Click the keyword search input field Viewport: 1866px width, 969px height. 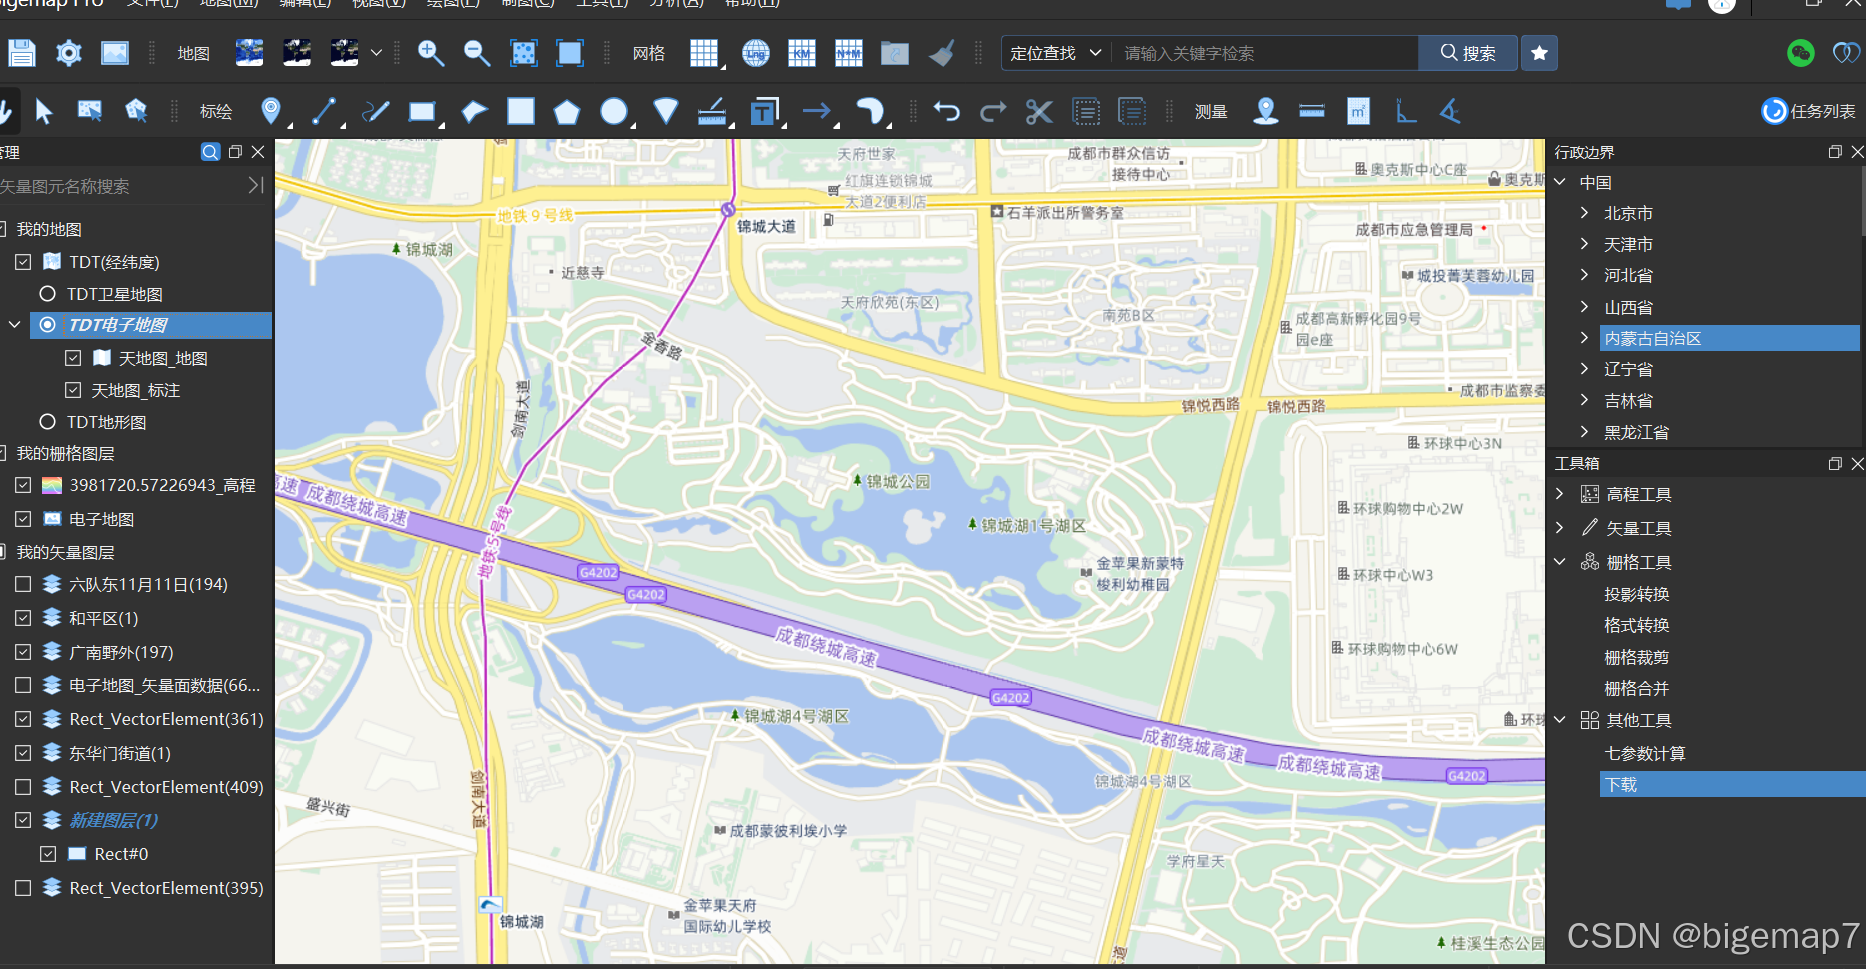tap(1265, 53)
